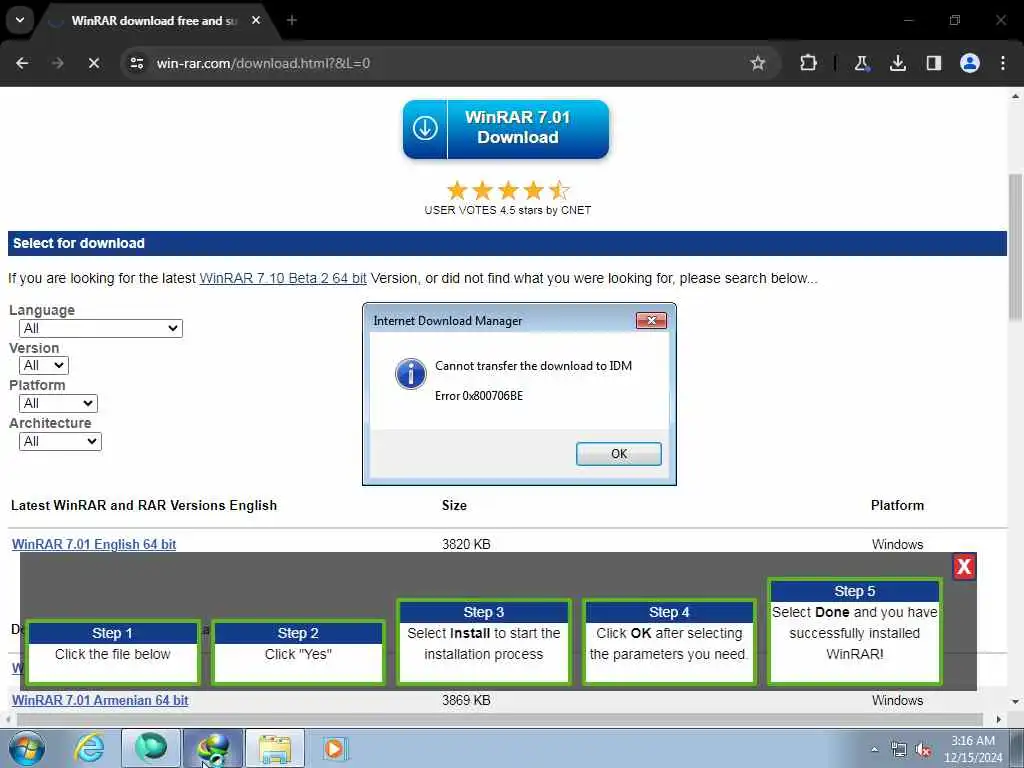Launch Internet Explorer from the taskbar
The image size is (1024, 768).
[x=89, y=748]
